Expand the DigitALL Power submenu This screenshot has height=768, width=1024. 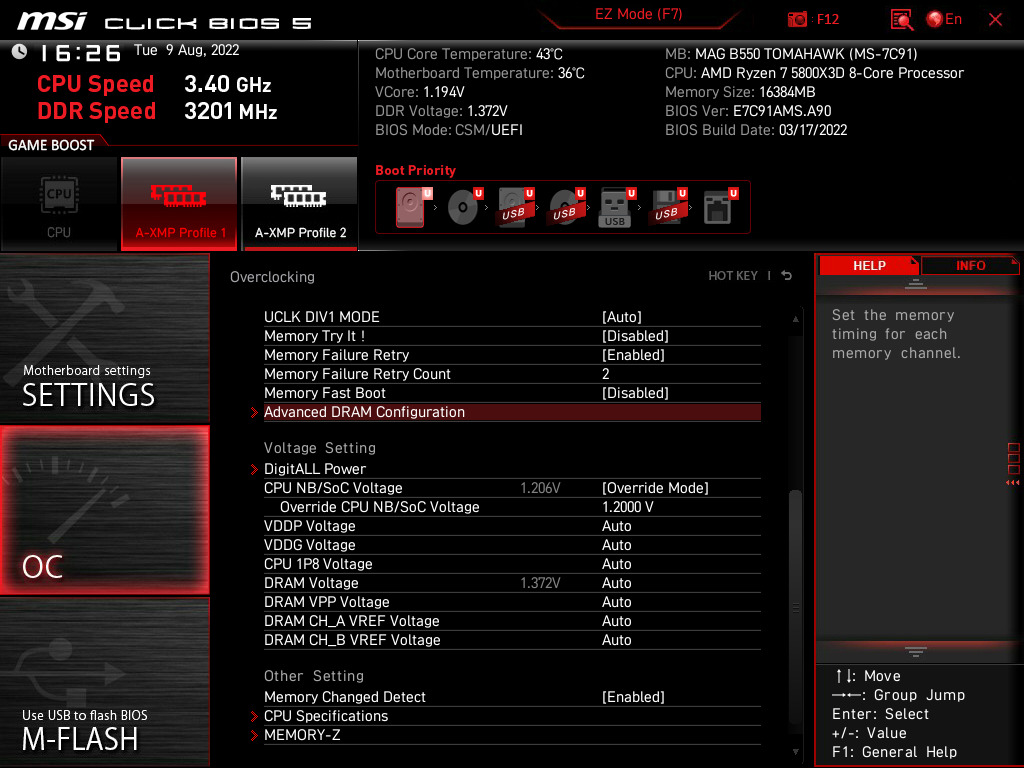coord(315,469)
